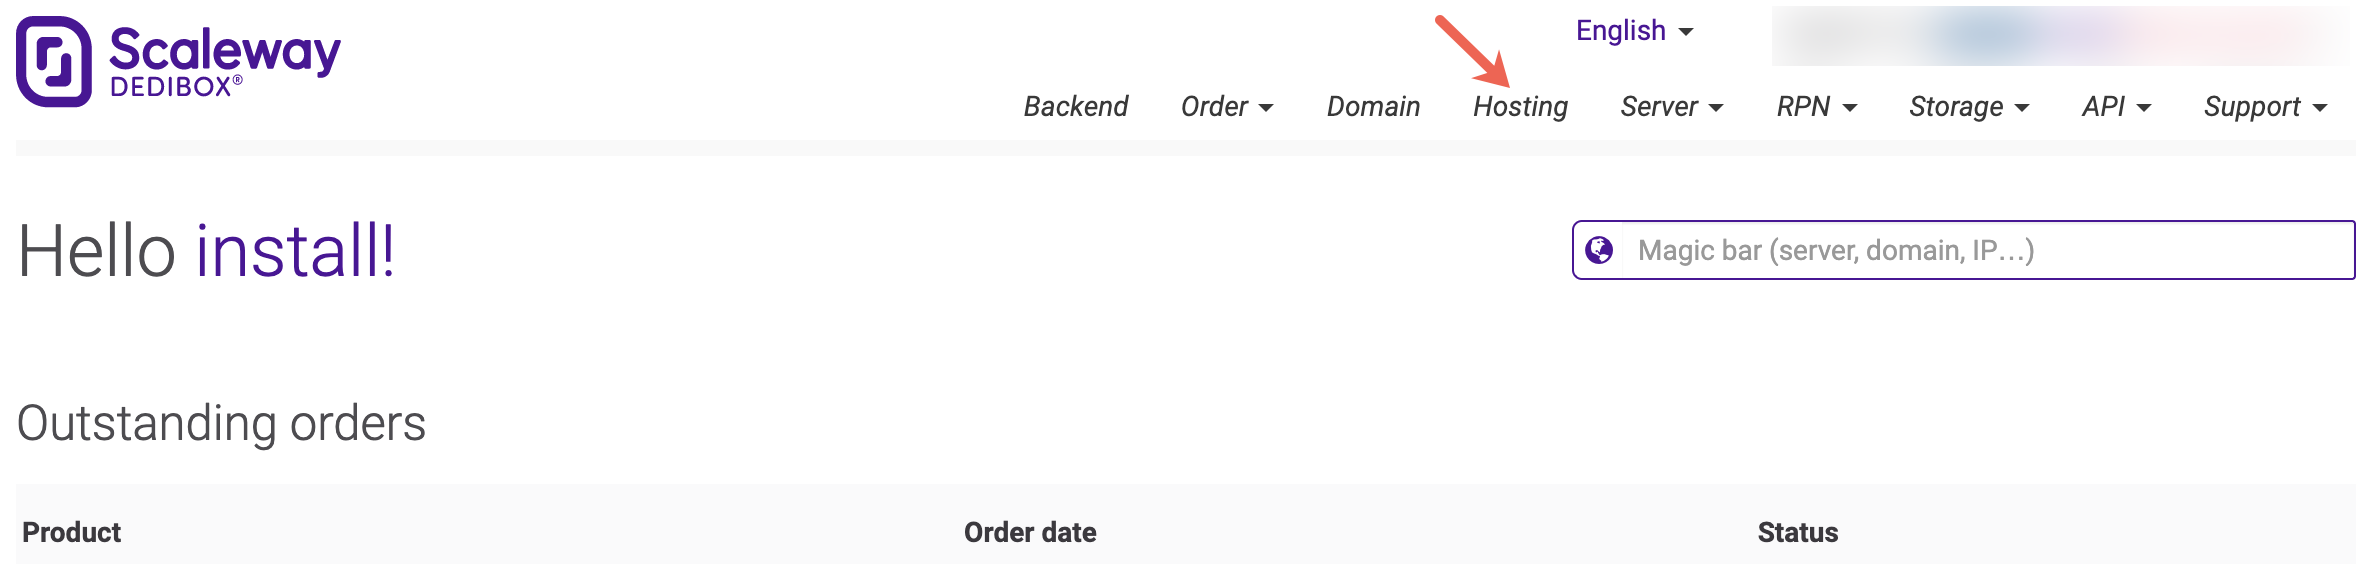Open the Backend menu item
The image size is (2368, 564).
tap(1075, 107)
